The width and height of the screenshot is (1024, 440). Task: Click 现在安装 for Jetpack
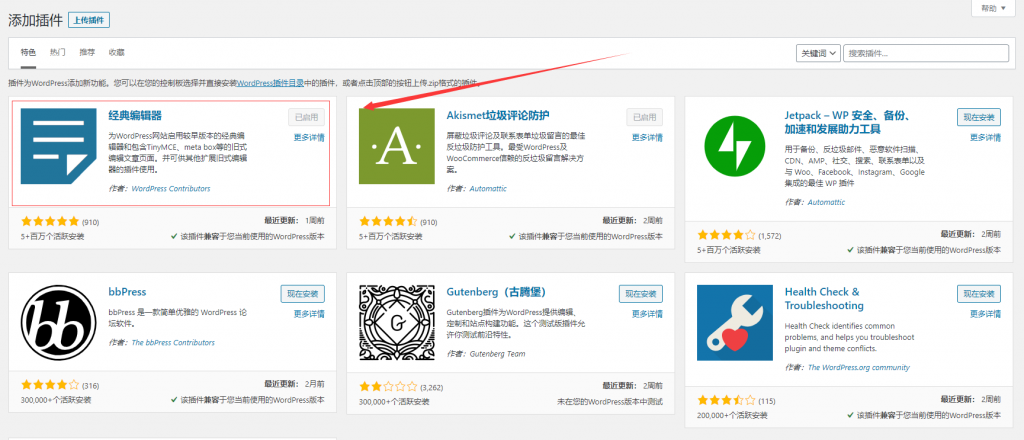point(979,118)
